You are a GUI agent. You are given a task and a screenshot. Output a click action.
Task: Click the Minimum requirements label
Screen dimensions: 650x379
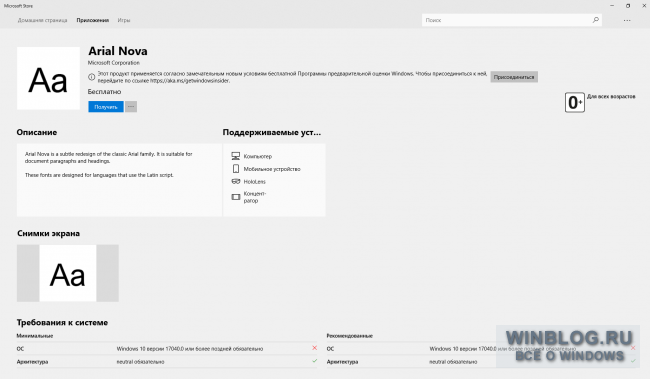pyautogui.click(x=35, y=336)
